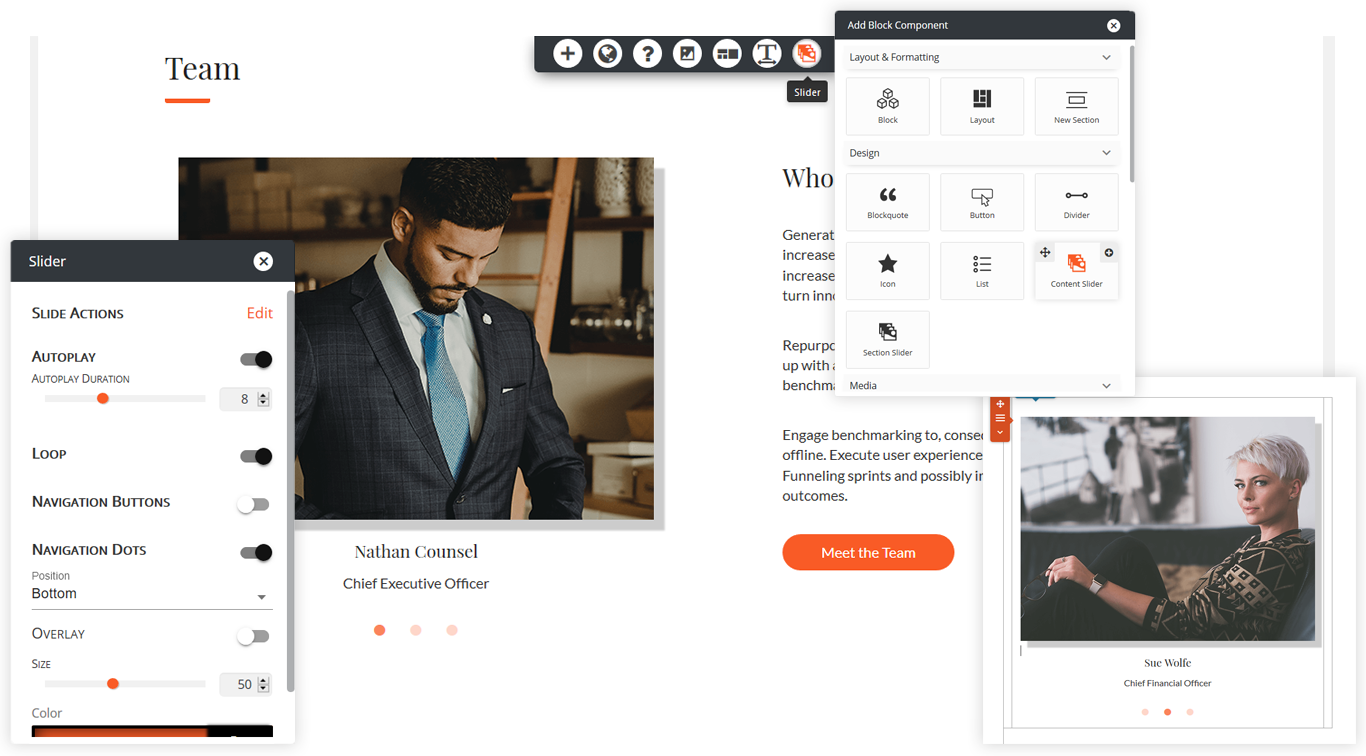Click first navigation dot under Sue Wolfe
Image resolution: width=1366 pixels, height=756 pixels.
click(1145, 712)
